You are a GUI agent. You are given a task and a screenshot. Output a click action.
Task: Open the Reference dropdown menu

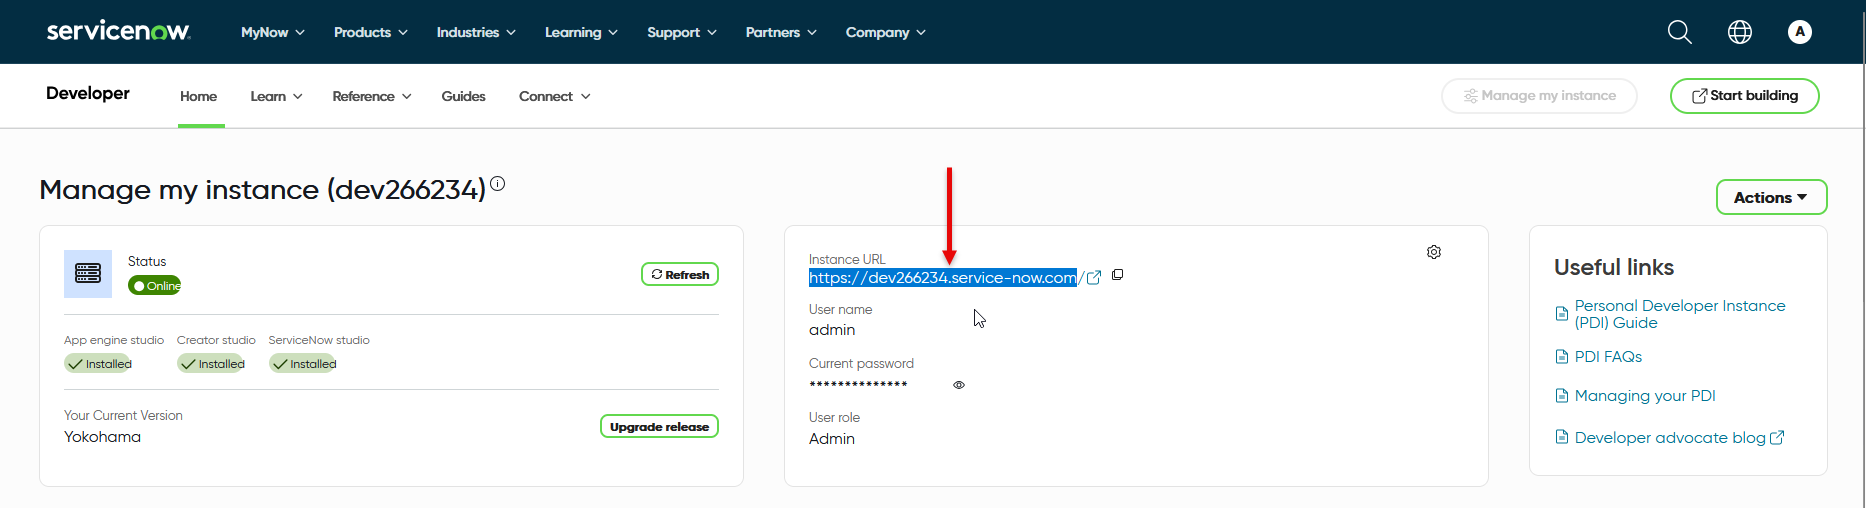(x=371, y=96)
